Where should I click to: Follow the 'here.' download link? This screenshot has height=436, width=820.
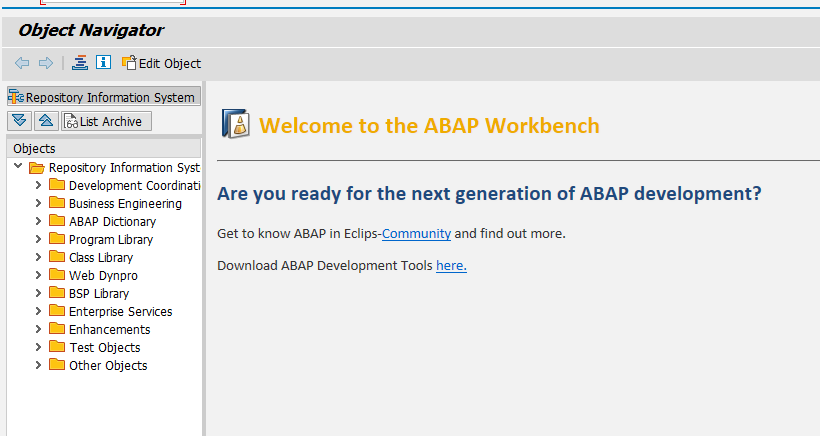point(451,266)
